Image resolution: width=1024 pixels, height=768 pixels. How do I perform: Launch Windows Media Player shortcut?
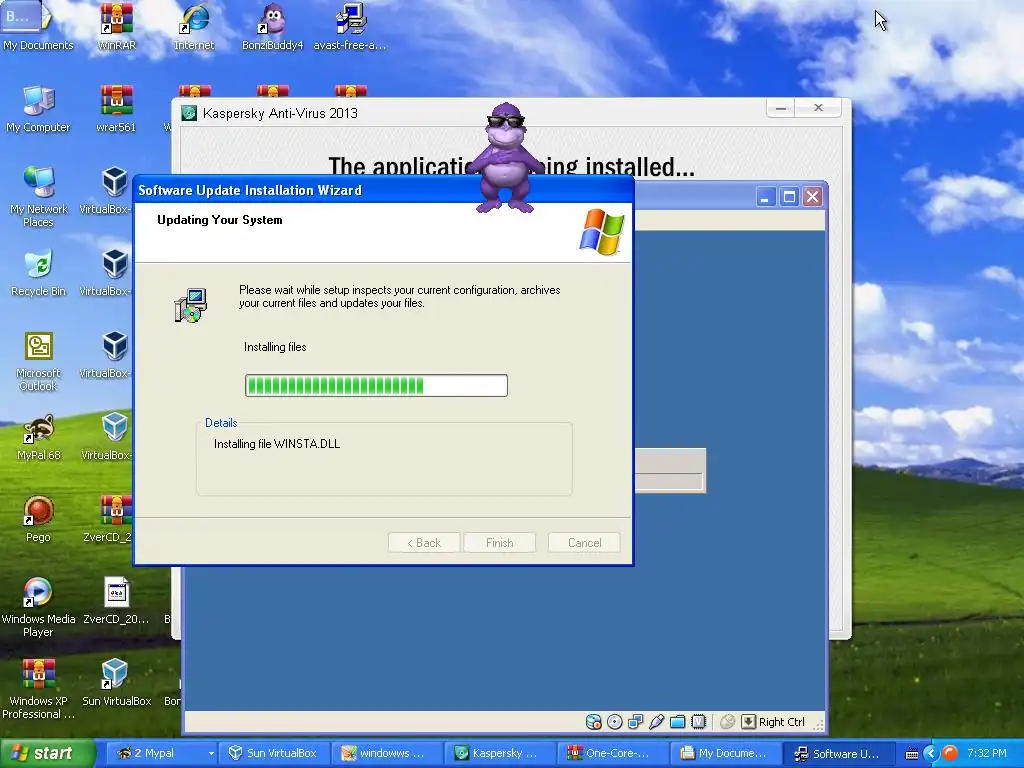[38, 607]
